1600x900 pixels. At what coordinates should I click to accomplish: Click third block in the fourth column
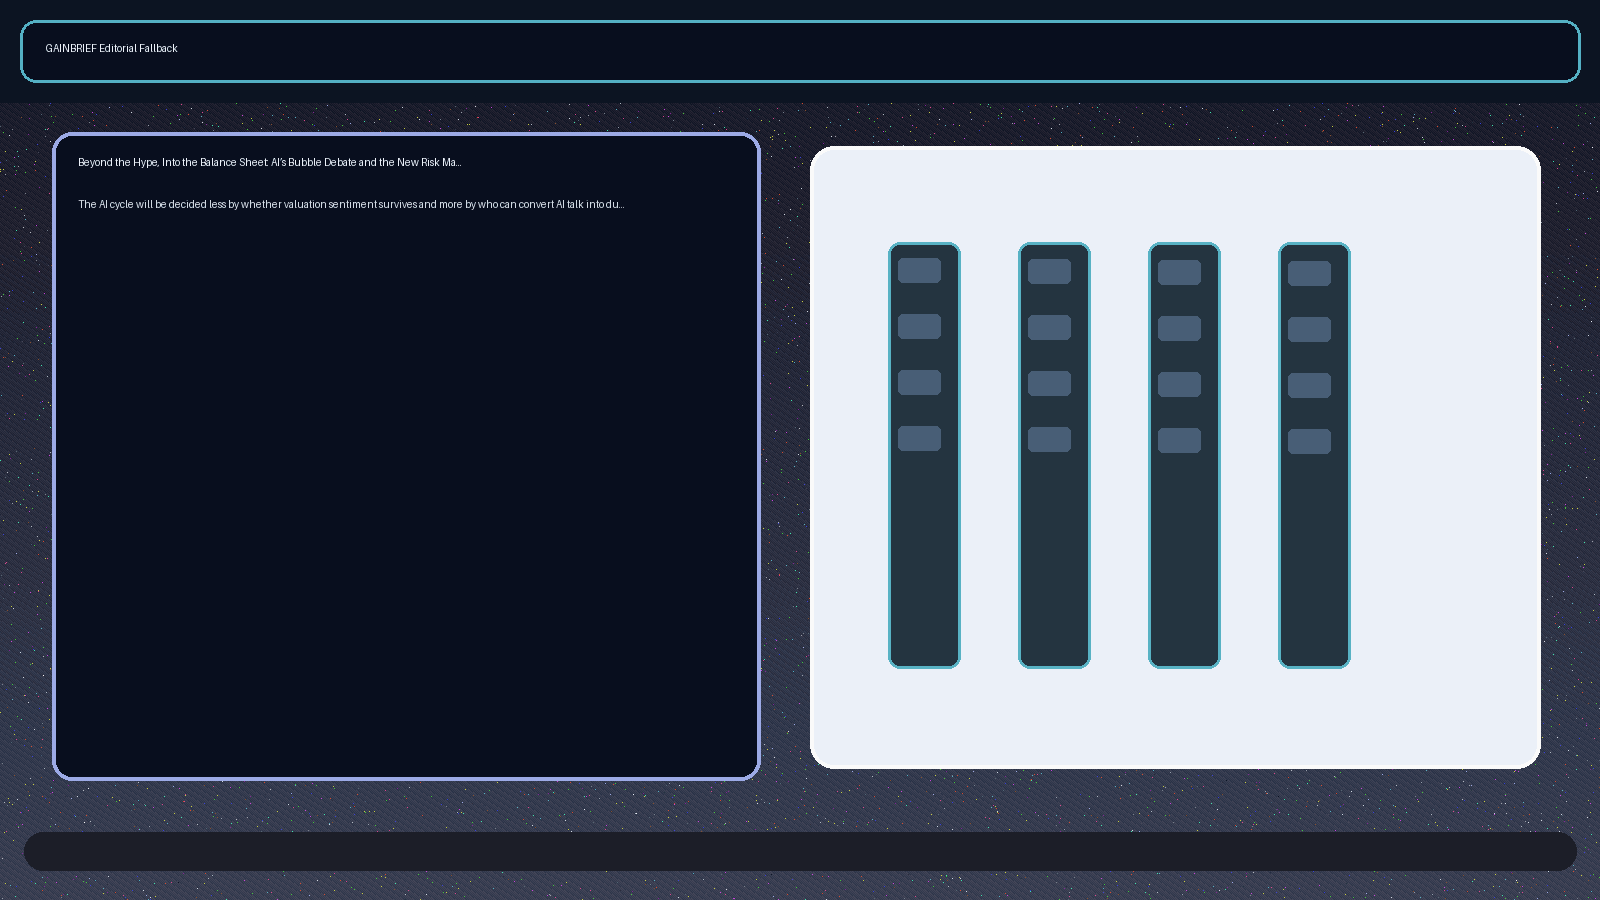click(x=1309, y=386)
